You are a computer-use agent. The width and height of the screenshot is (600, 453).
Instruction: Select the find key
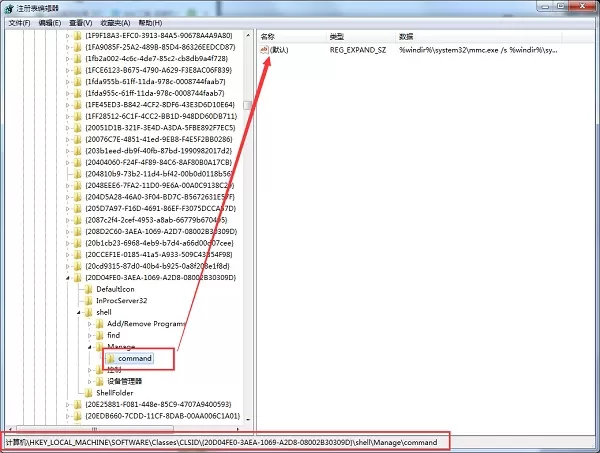pos(114,336)
